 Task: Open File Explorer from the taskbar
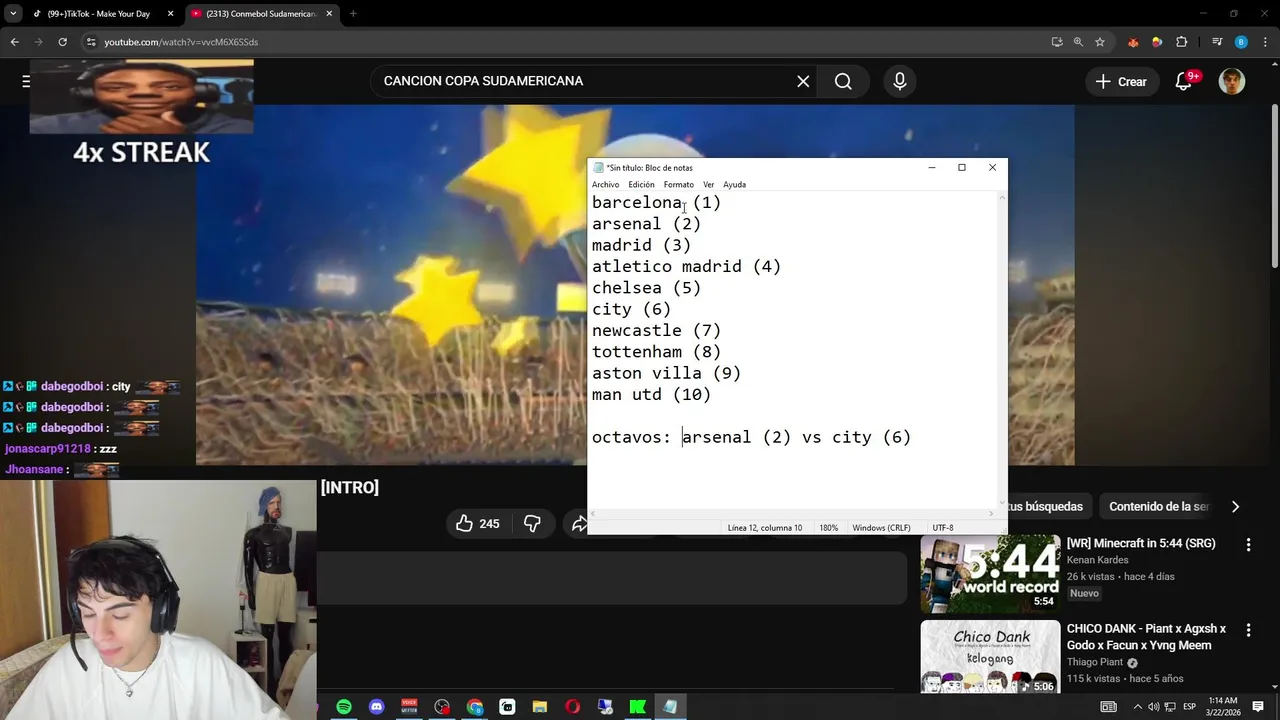point(540,707)
